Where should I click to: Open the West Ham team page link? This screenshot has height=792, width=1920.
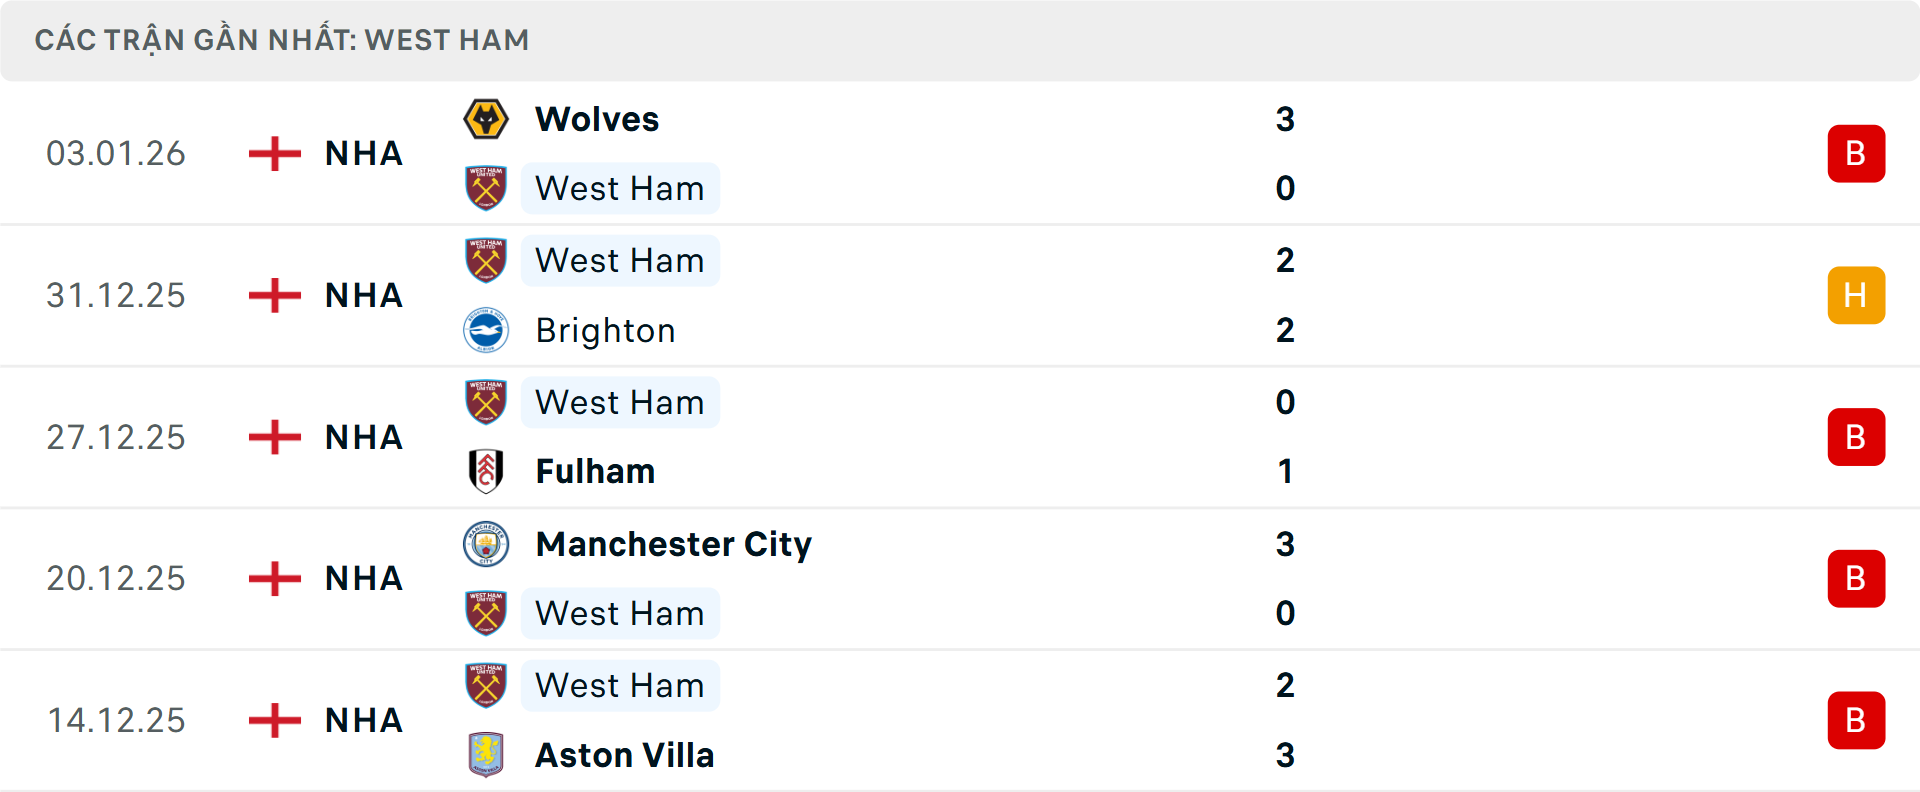coord(620,188)
